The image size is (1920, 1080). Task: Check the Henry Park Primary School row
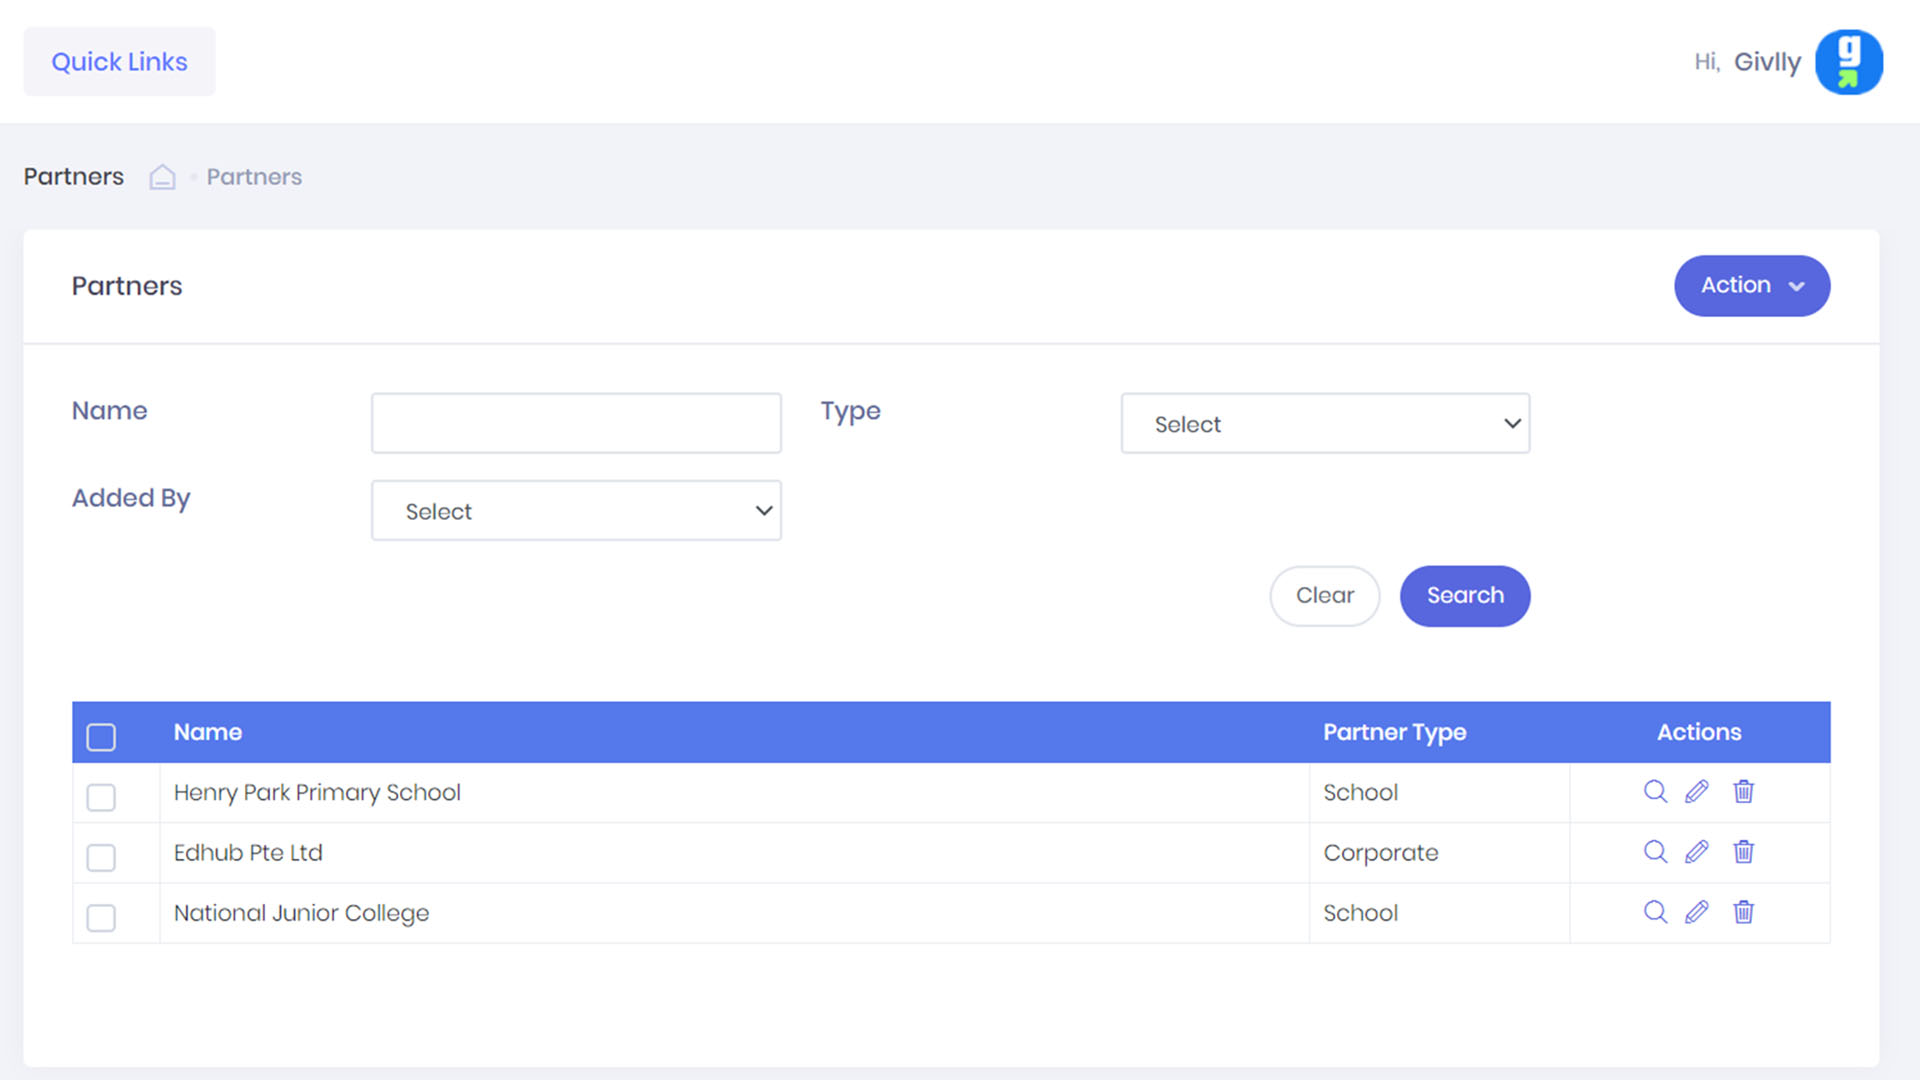[x=101, y=797]
